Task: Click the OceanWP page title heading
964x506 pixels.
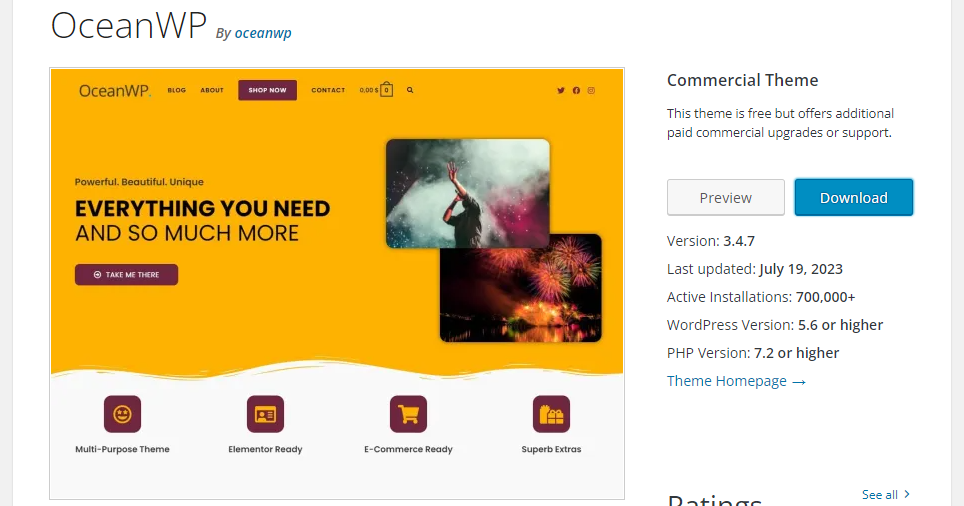Action: pos(128,26)
